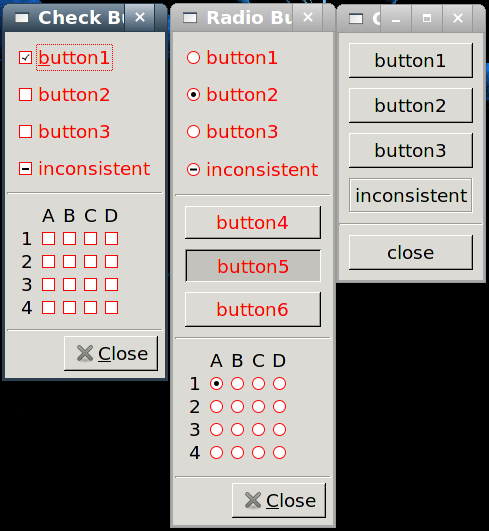Viewport: 489px width, 531px height.
Task: Activate the red button6 toggle button
Action: 253,310
